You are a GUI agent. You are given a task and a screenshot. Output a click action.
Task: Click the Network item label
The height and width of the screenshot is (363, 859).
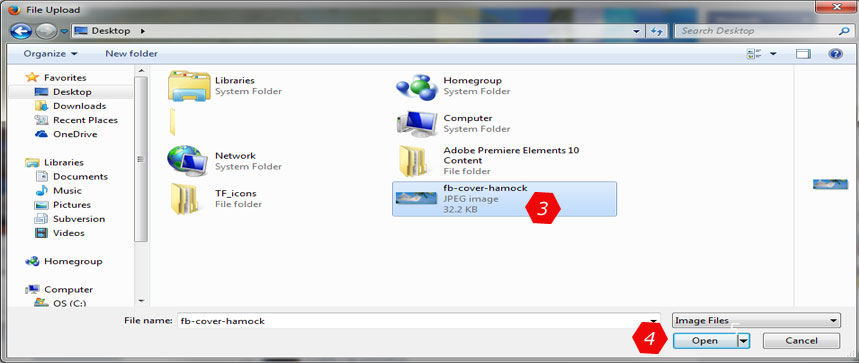click(235, 156)
